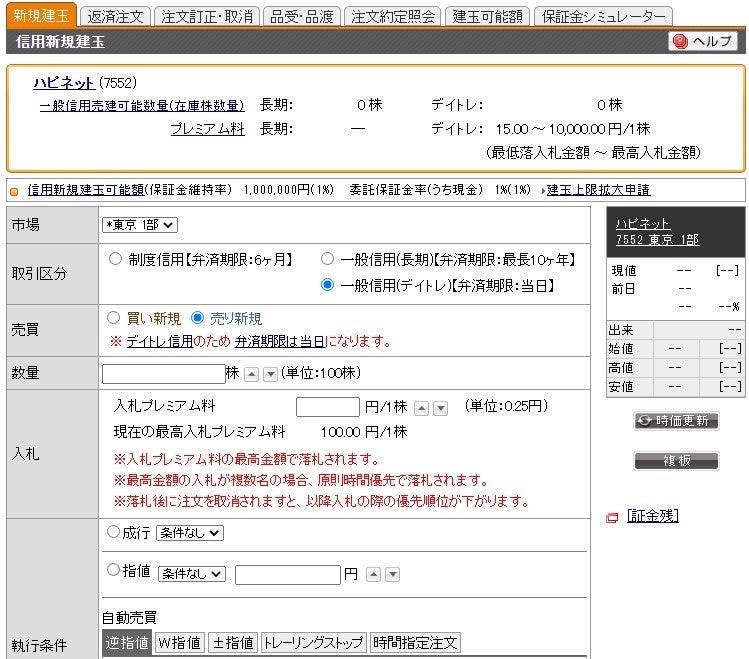Image resolution: width=749 pixels, height=659 pixels.
Task: Switch to 建玉可能額 tab
Action: click(x=488, y=17)
